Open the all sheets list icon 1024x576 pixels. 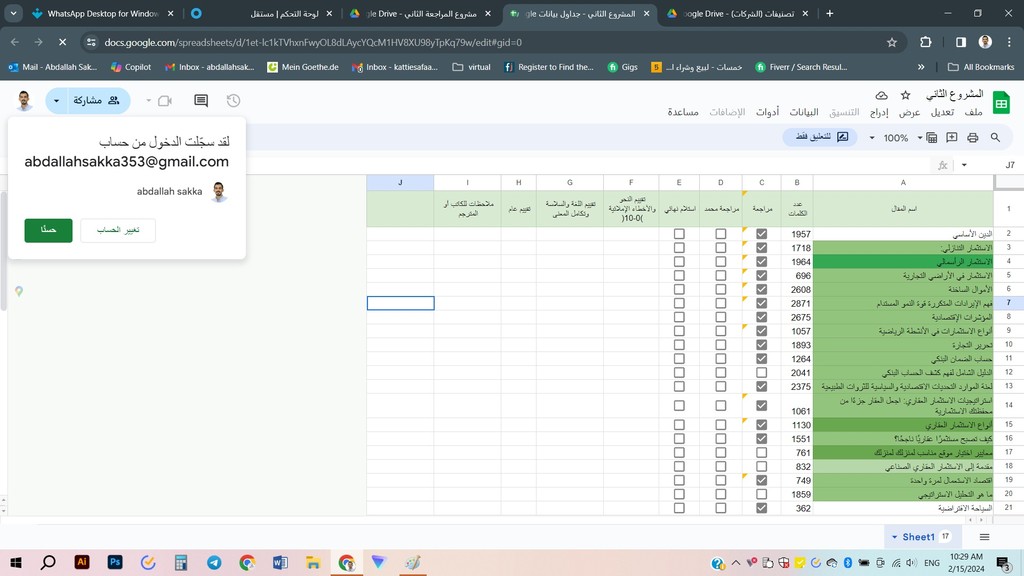tap(984, 537)
